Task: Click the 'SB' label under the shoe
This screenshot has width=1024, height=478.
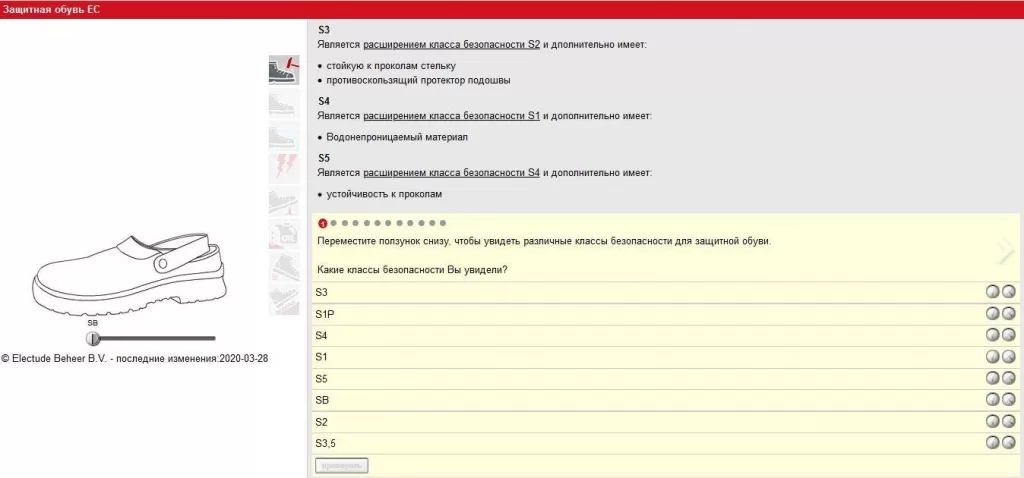Action: [92, 323]
